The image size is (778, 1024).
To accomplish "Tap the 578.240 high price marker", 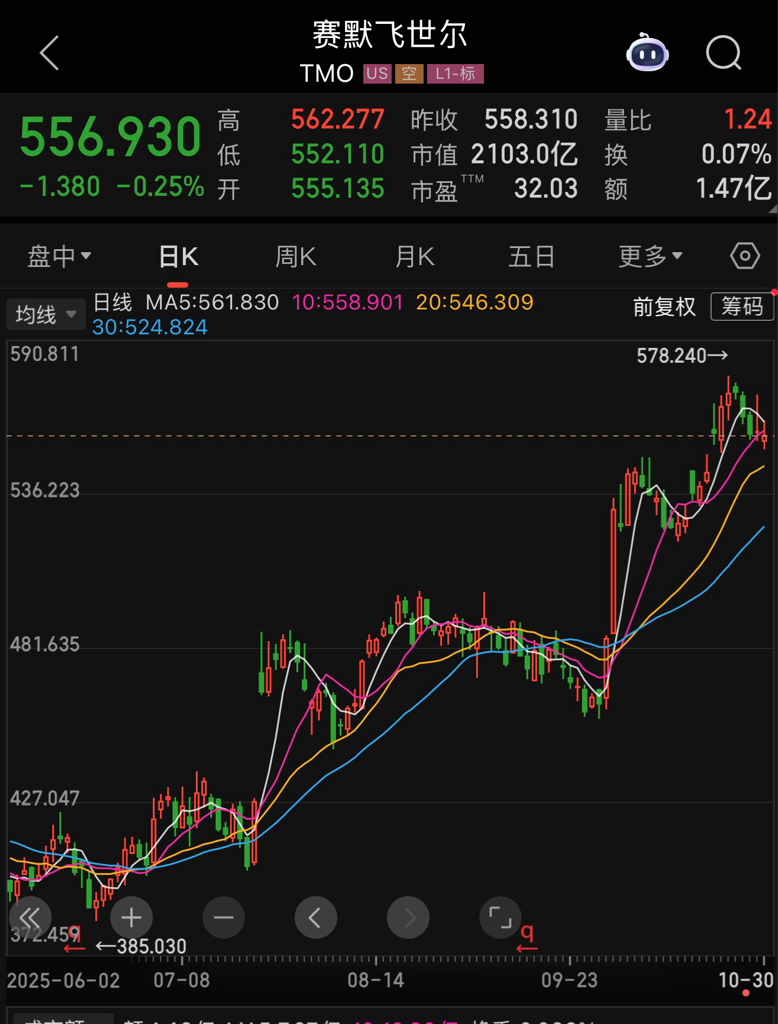I will (x=682, y=356).
